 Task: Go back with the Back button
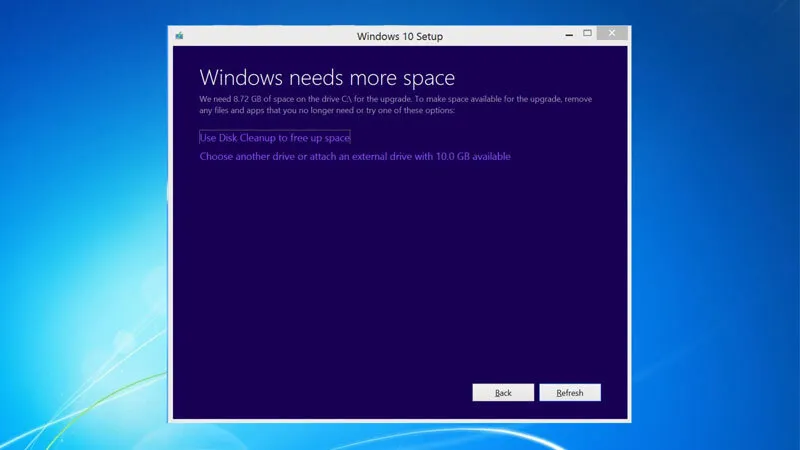coord(503,392)
